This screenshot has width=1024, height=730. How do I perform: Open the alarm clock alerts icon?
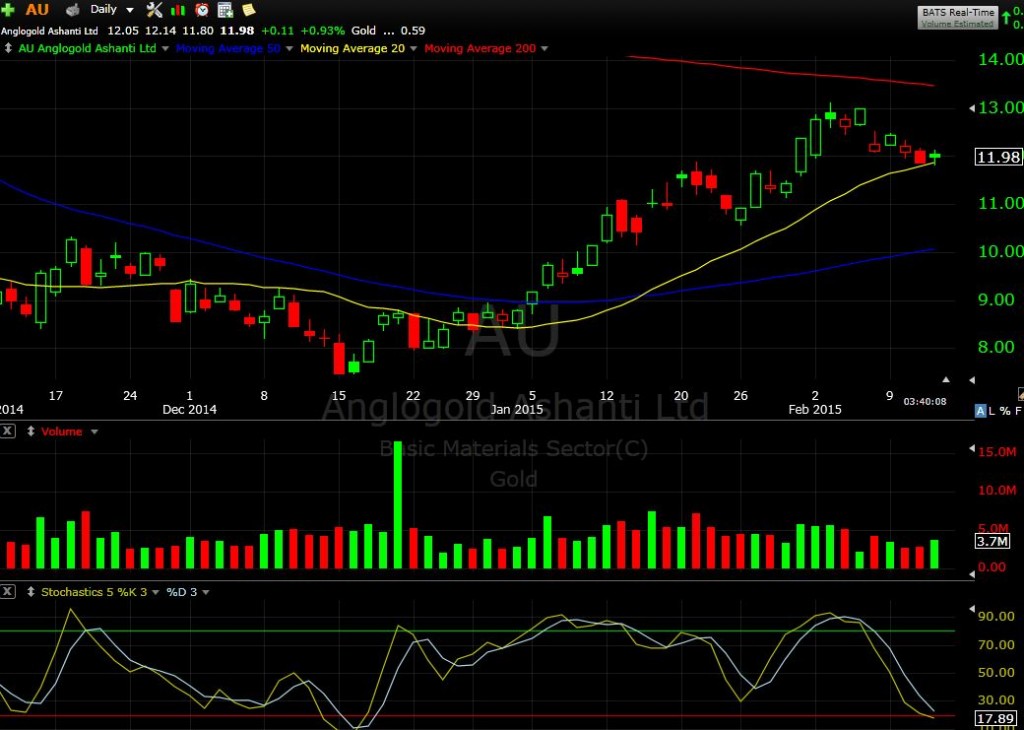pyautogui.click(x=202, y=10)
